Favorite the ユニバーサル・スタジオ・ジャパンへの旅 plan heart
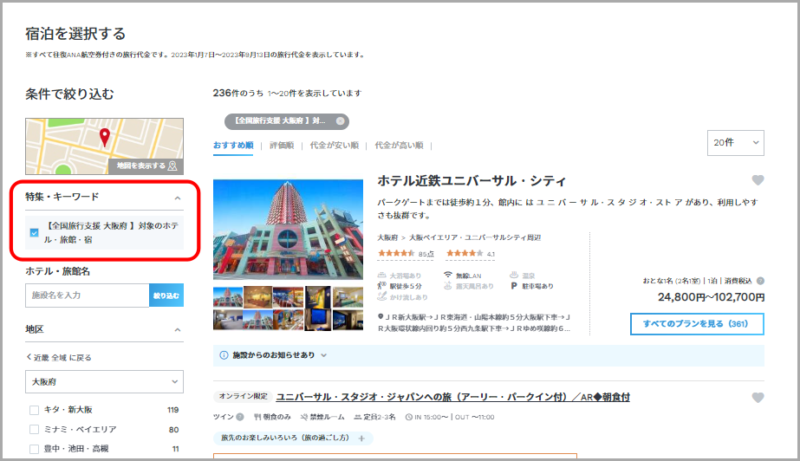 click(758, 397)
